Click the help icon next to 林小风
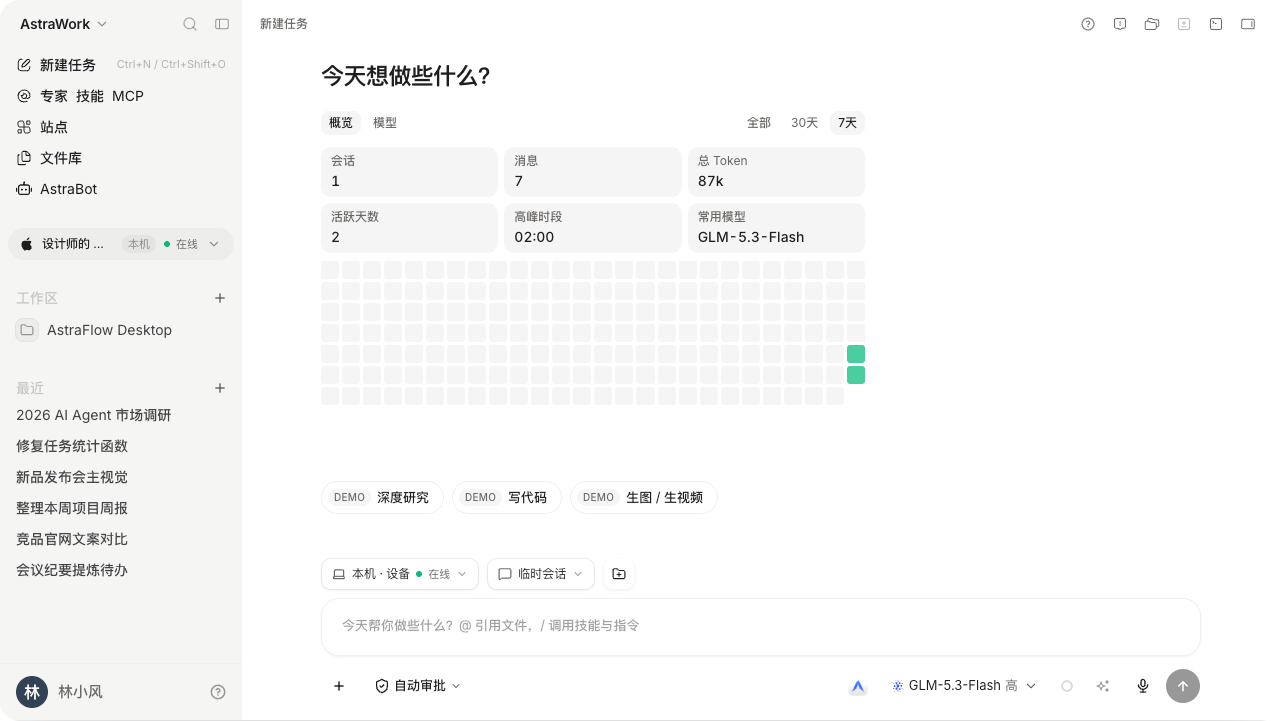Screen dimensions: 1280x721 pyautogui.click(x=218, y=692)
